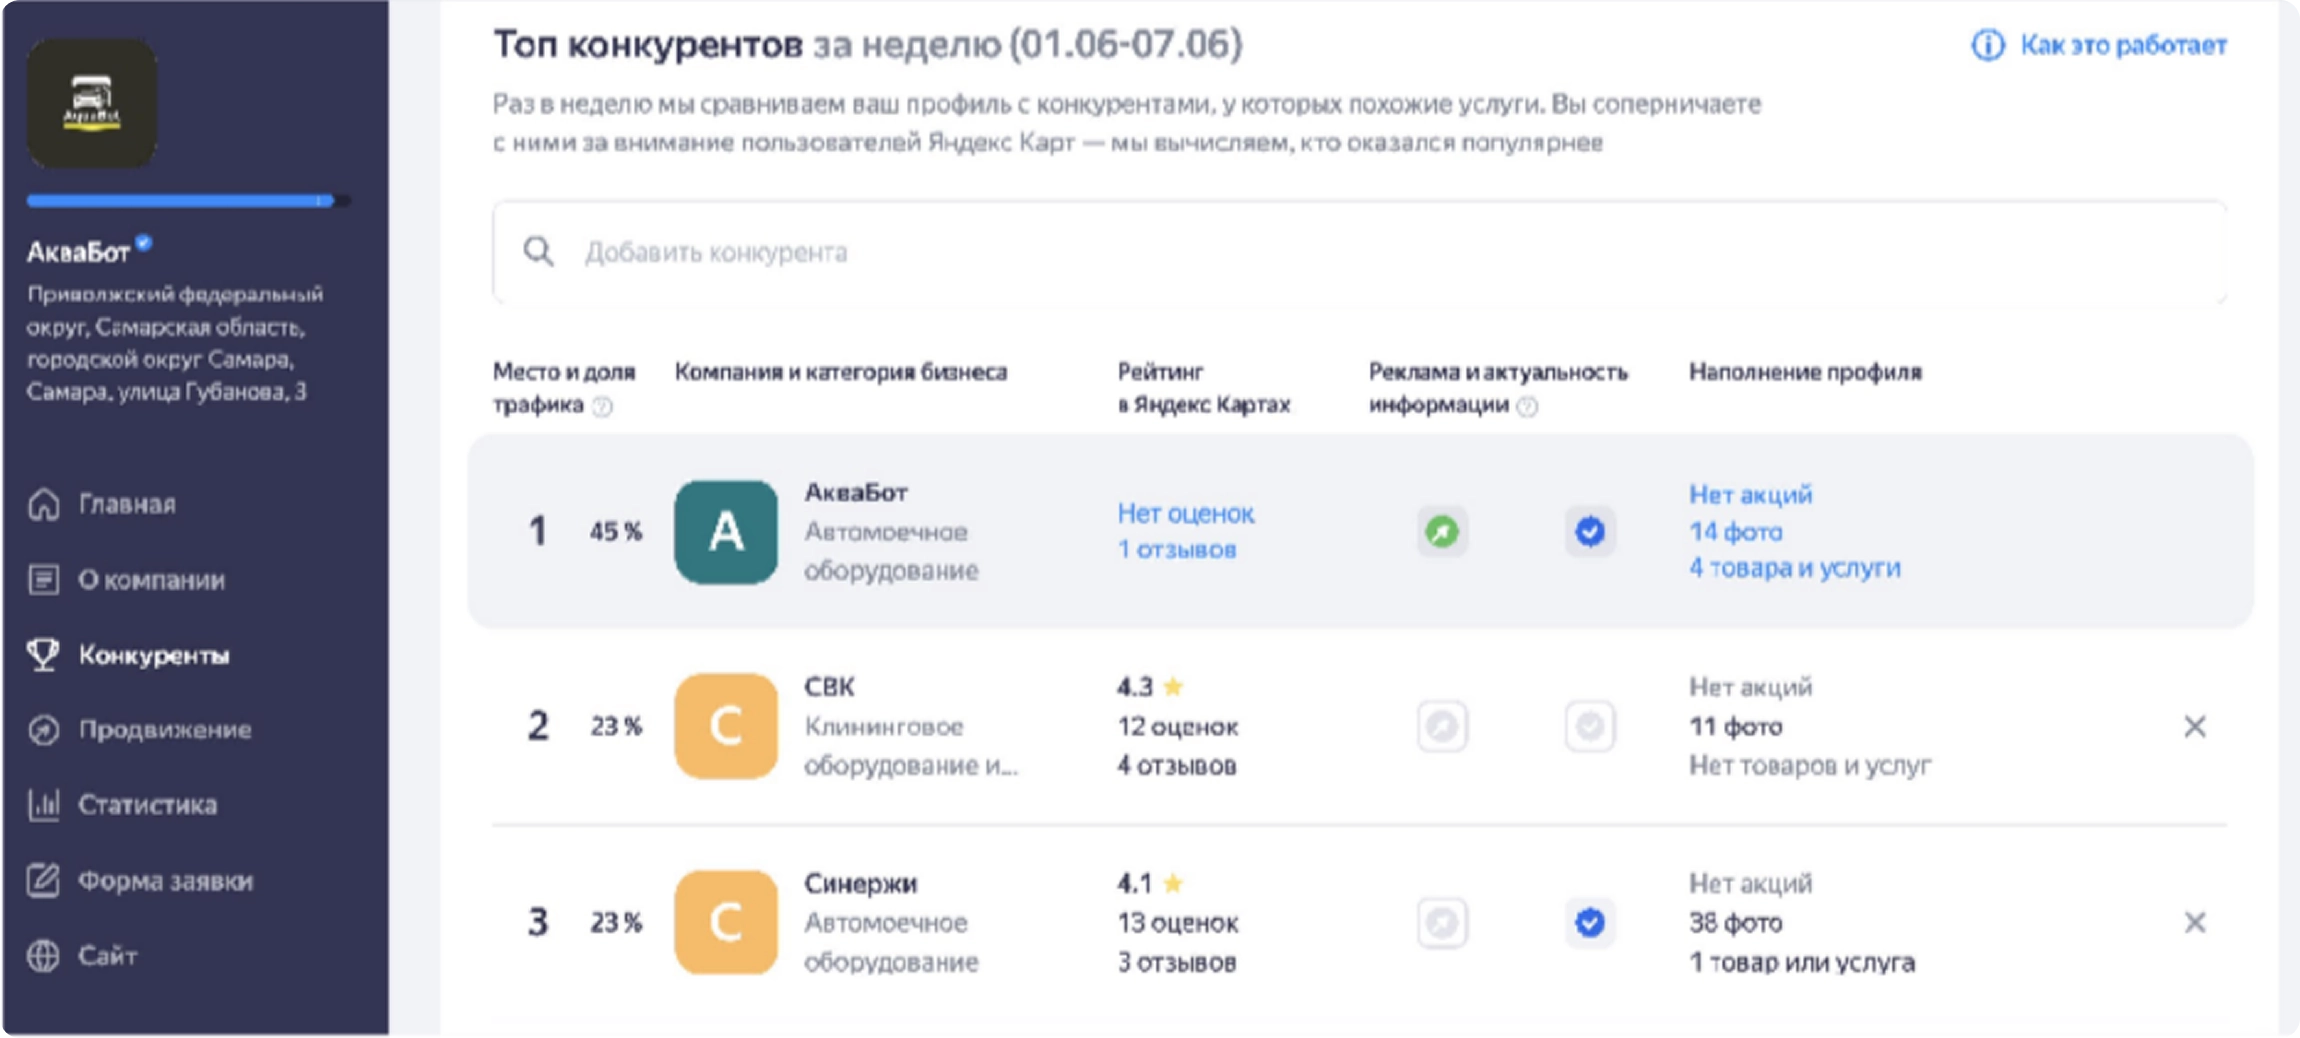Click the 11 фото text in СВК row
This screenshot has height=1038, width=2300.
tap(1736, 727)
